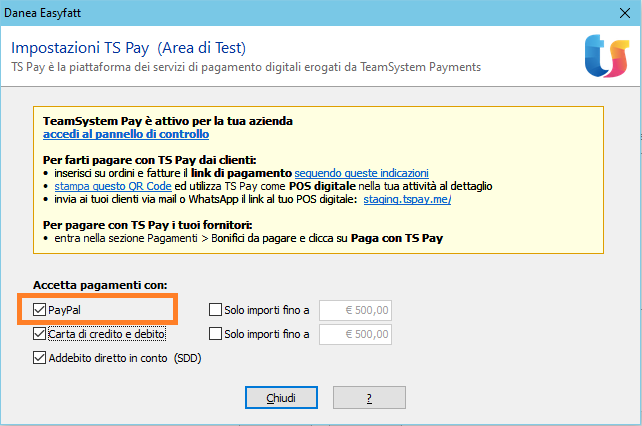Click Paga con TS Pay bold text
Viewport: 642px width, 426px height.
(397, 238)
